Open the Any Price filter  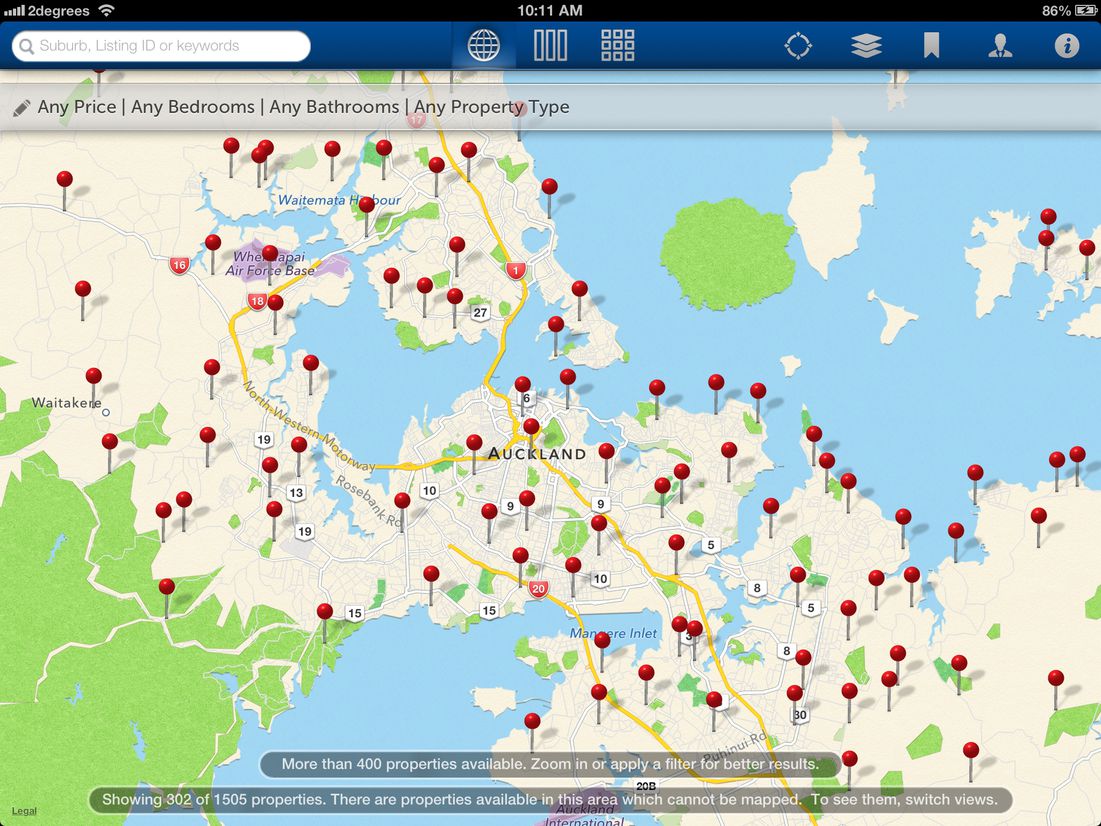tap(77, 107)
